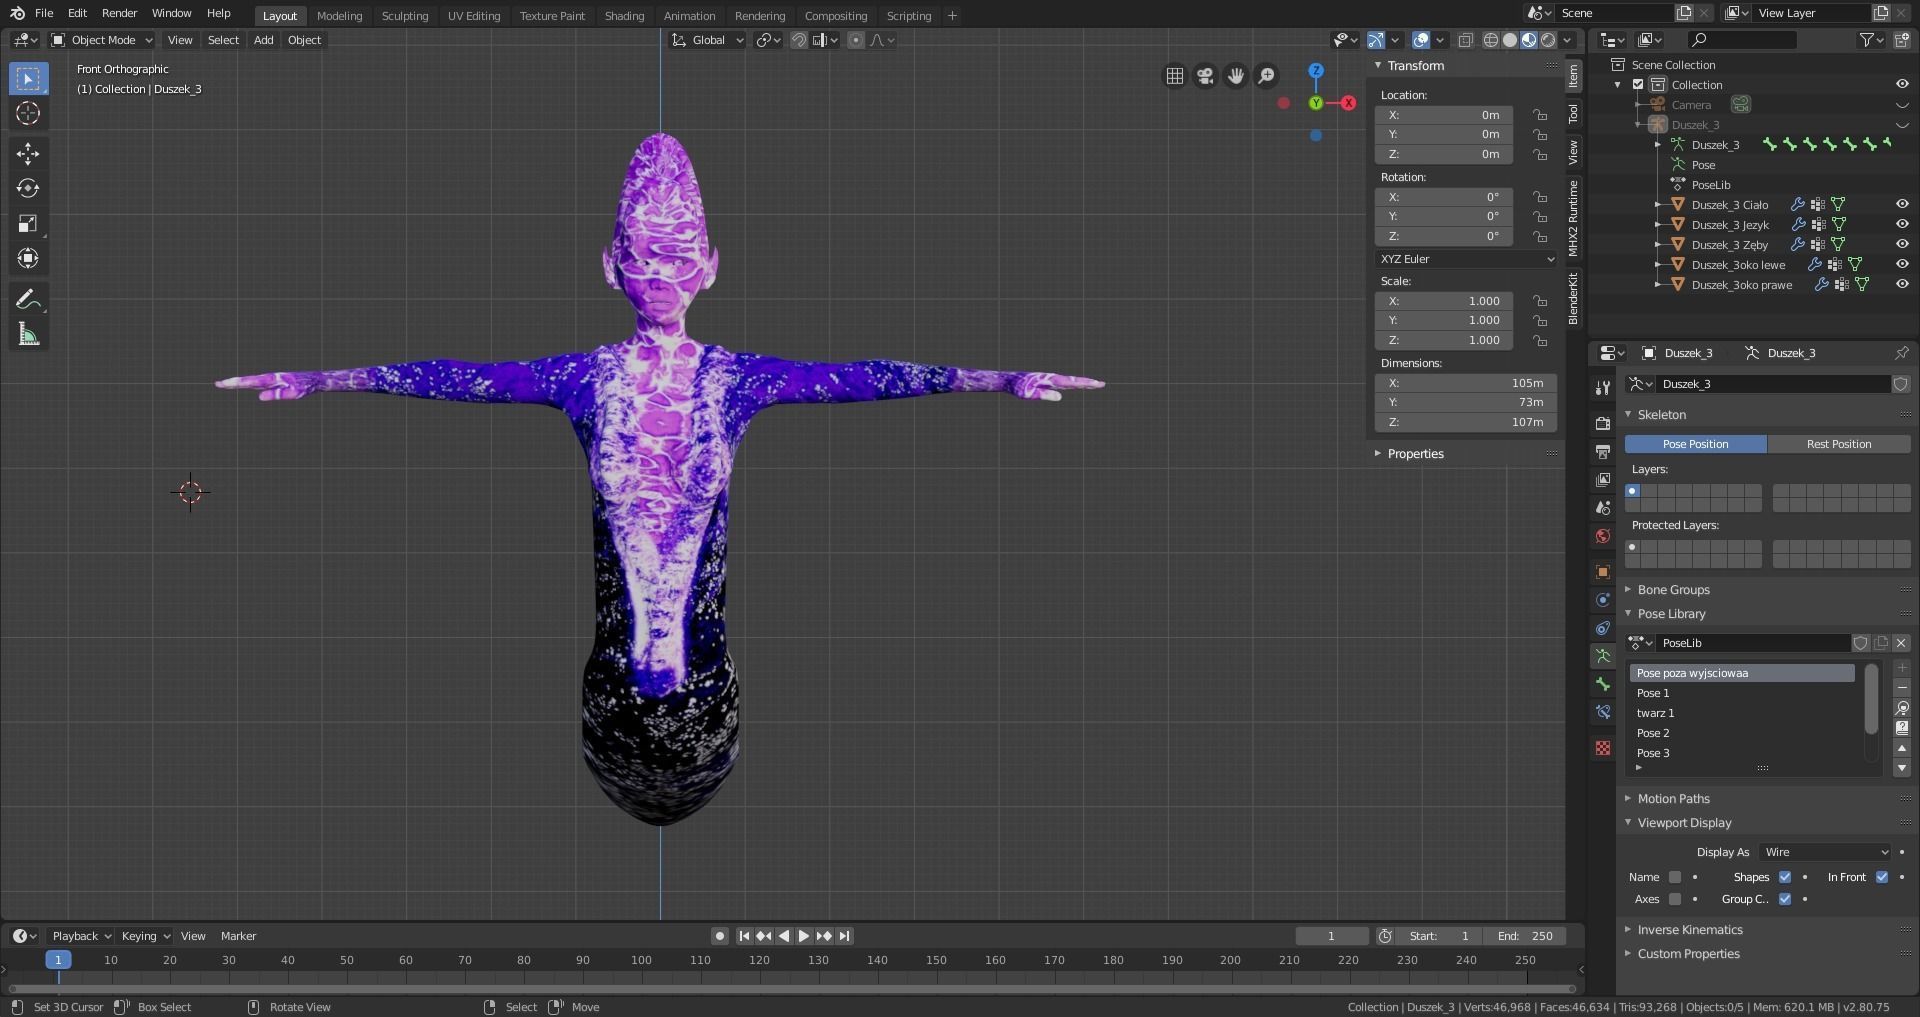Click the auto keying record button
Screen dimensions: 1920x1017
click(x=719, y=936)
